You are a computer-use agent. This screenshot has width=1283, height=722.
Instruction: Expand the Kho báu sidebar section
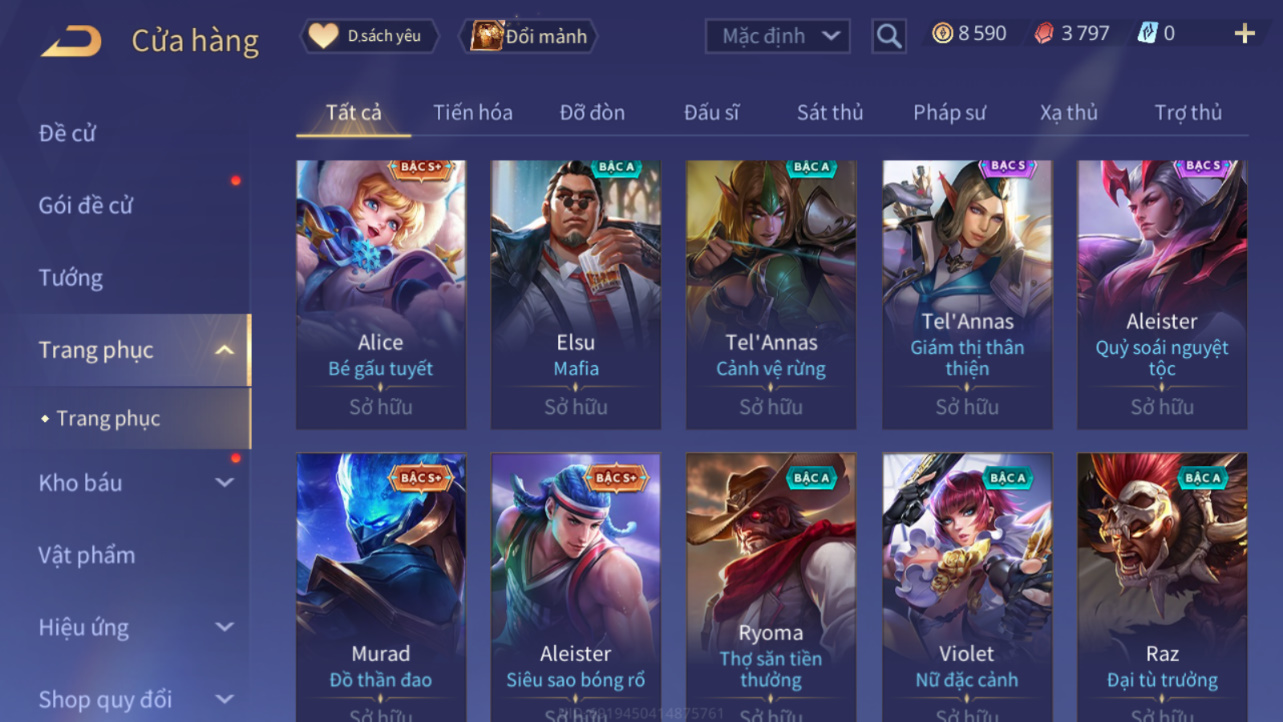tap(225, 482)
